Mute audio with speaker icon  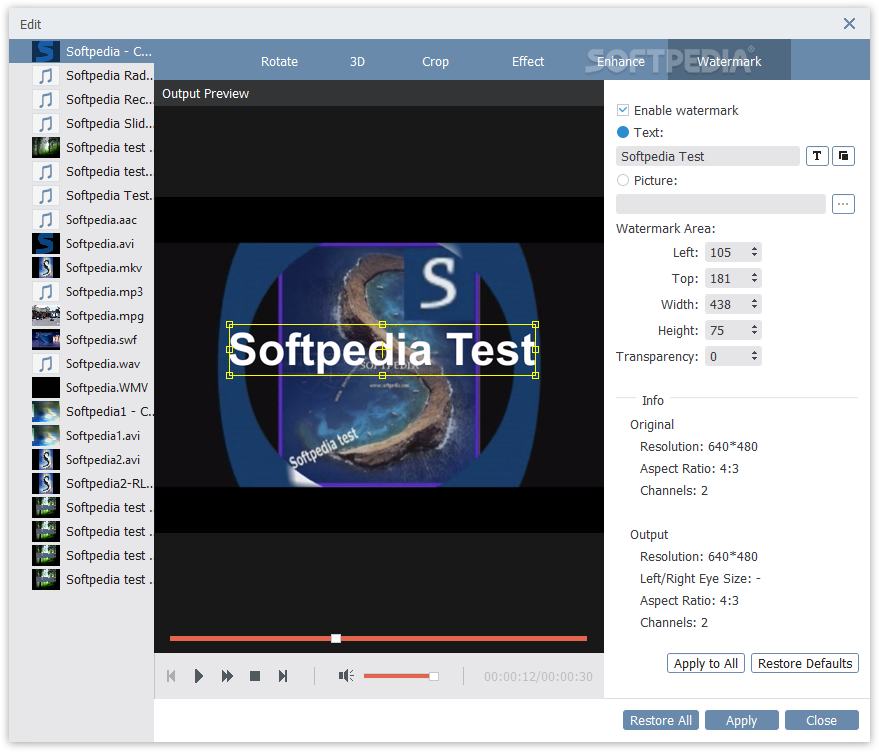(x=346, y=676)
